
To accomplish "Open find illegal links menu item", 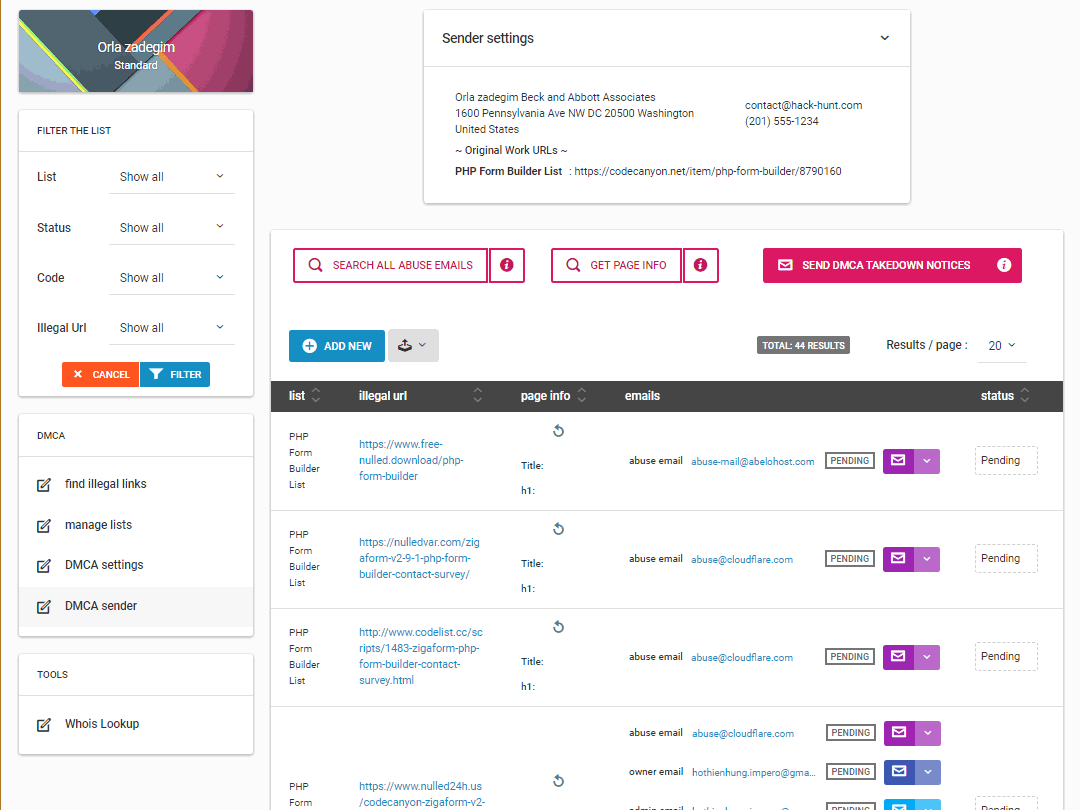I will click(136, 484).
